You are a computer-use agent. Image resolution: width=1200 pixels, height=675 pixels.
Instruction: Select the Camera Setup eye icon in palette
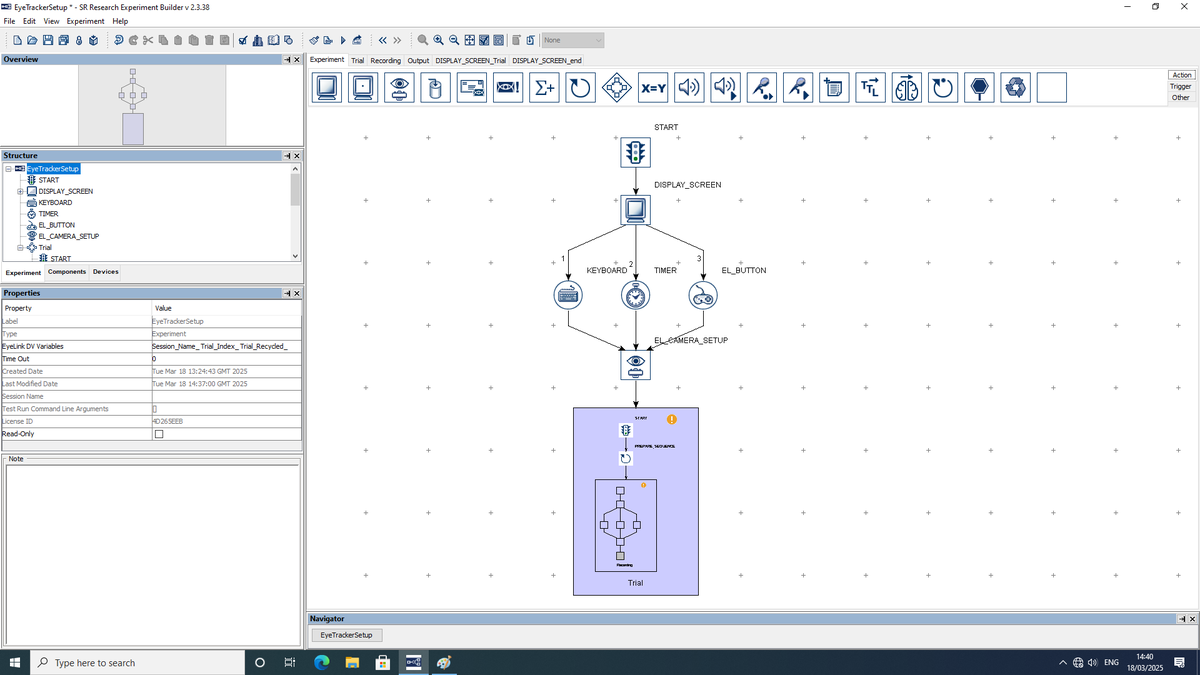[398, 88]
